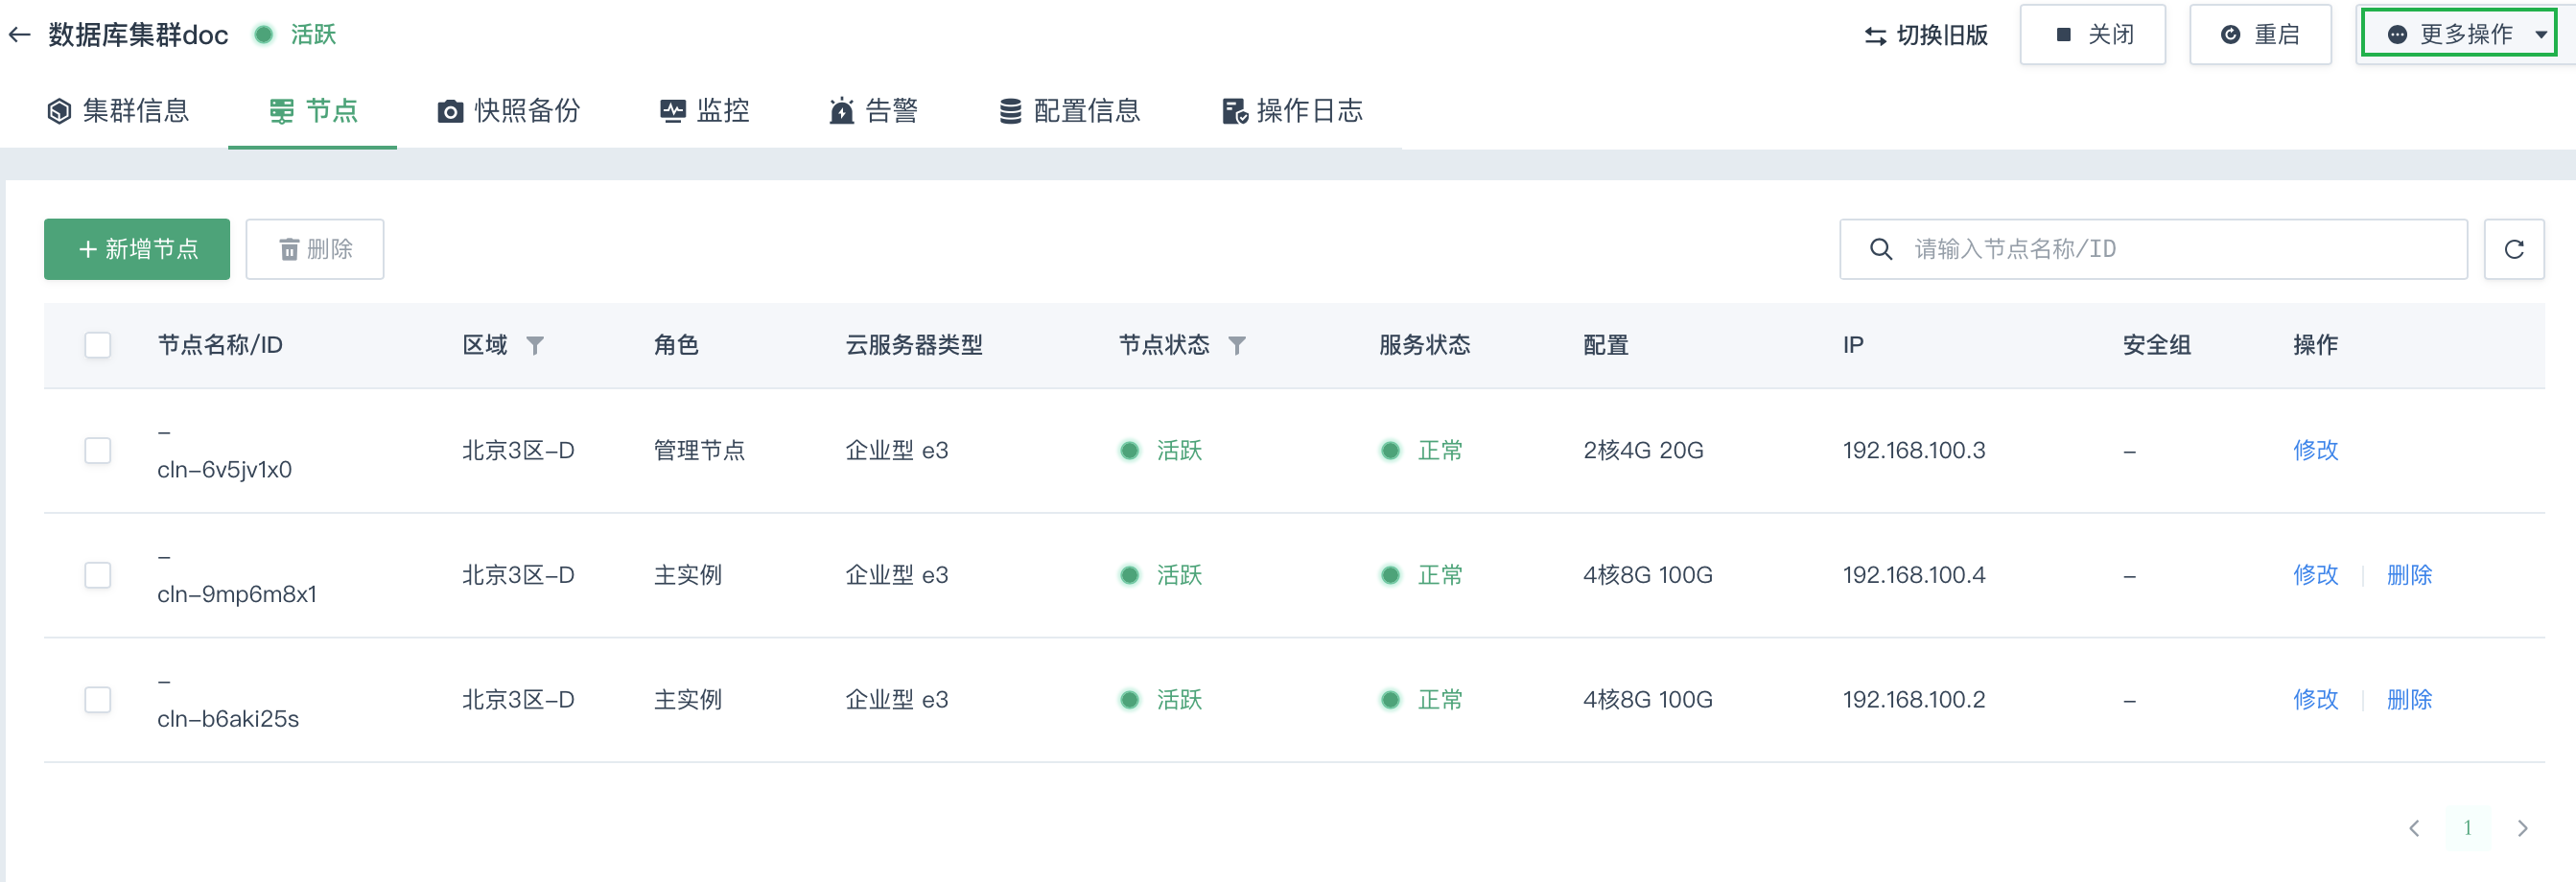Check the box for node cln-b6aki25s
Viewport: 2576px width, 882px height.
[x=98, y=700]
